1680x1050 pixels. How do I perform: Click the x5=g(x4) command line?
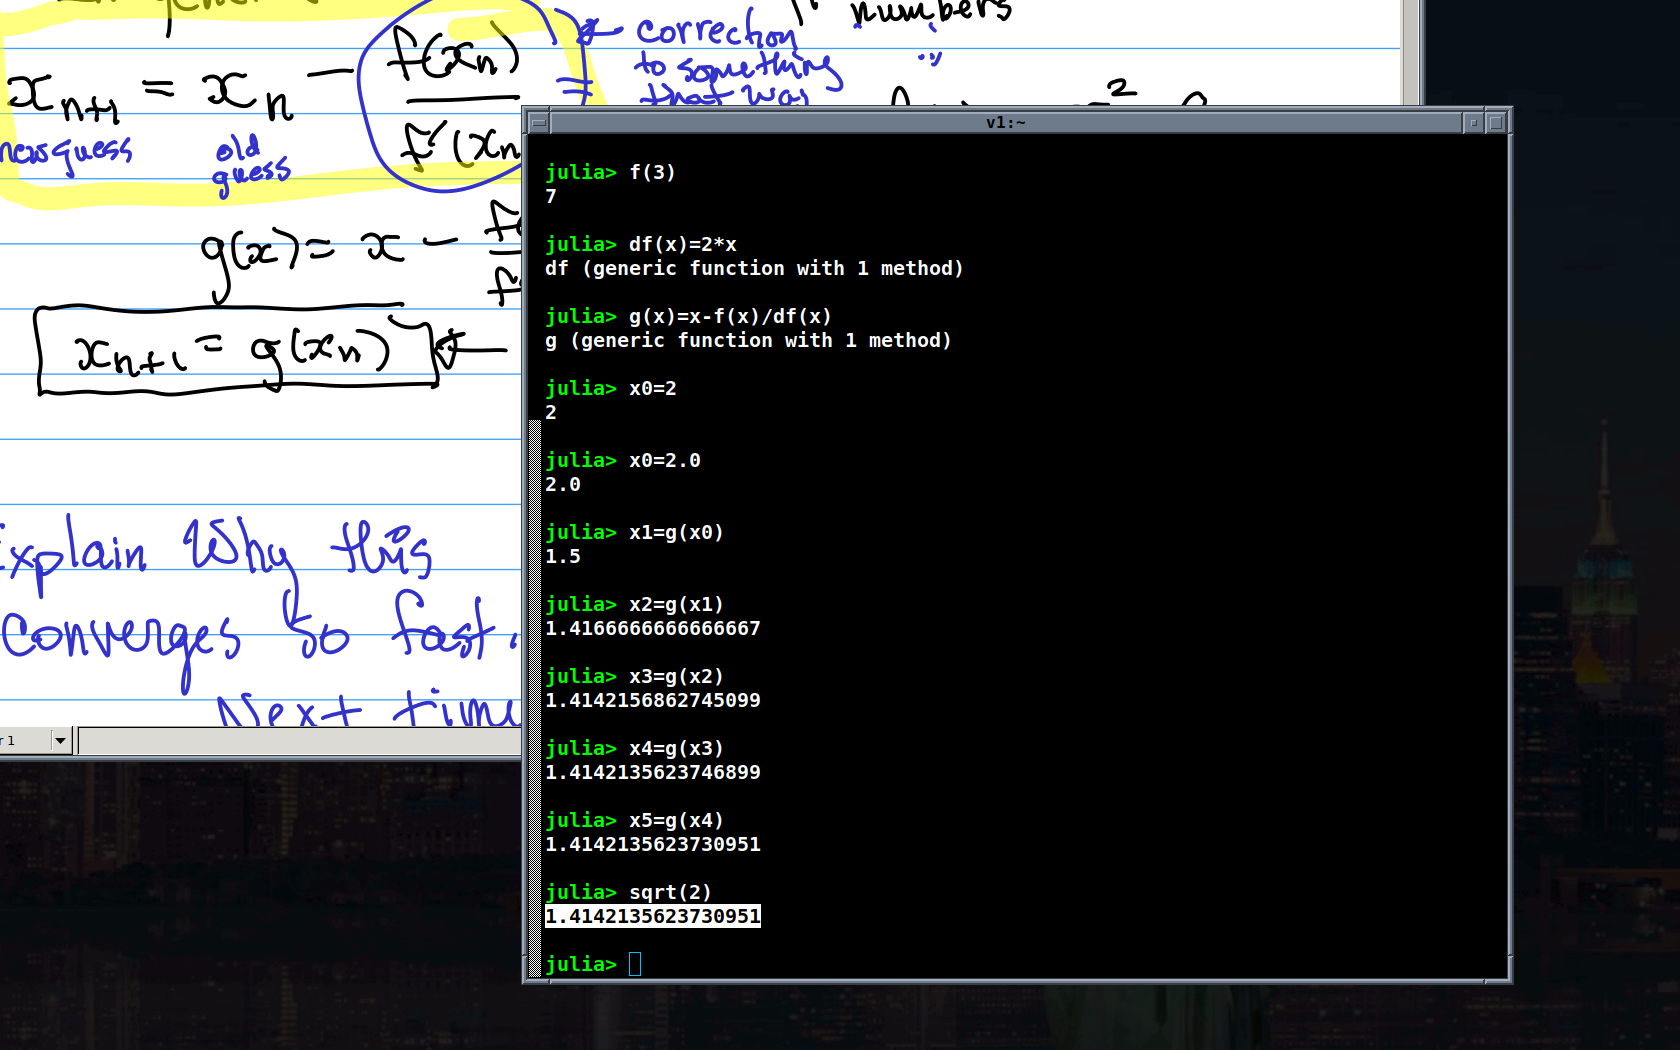(675, 820)
